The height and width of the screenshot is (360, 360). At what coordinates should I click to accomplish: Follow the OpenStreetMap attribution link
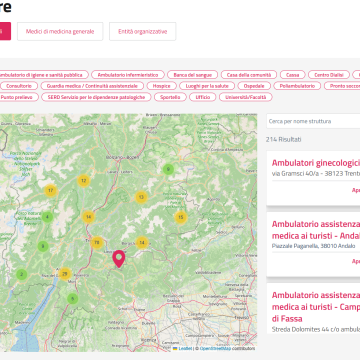coord(215,348)
